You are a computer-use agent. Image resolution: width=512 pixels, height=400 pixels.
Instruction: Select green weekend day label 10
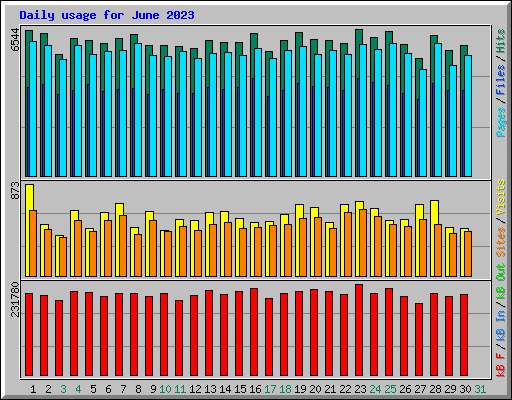pos(165,389)
